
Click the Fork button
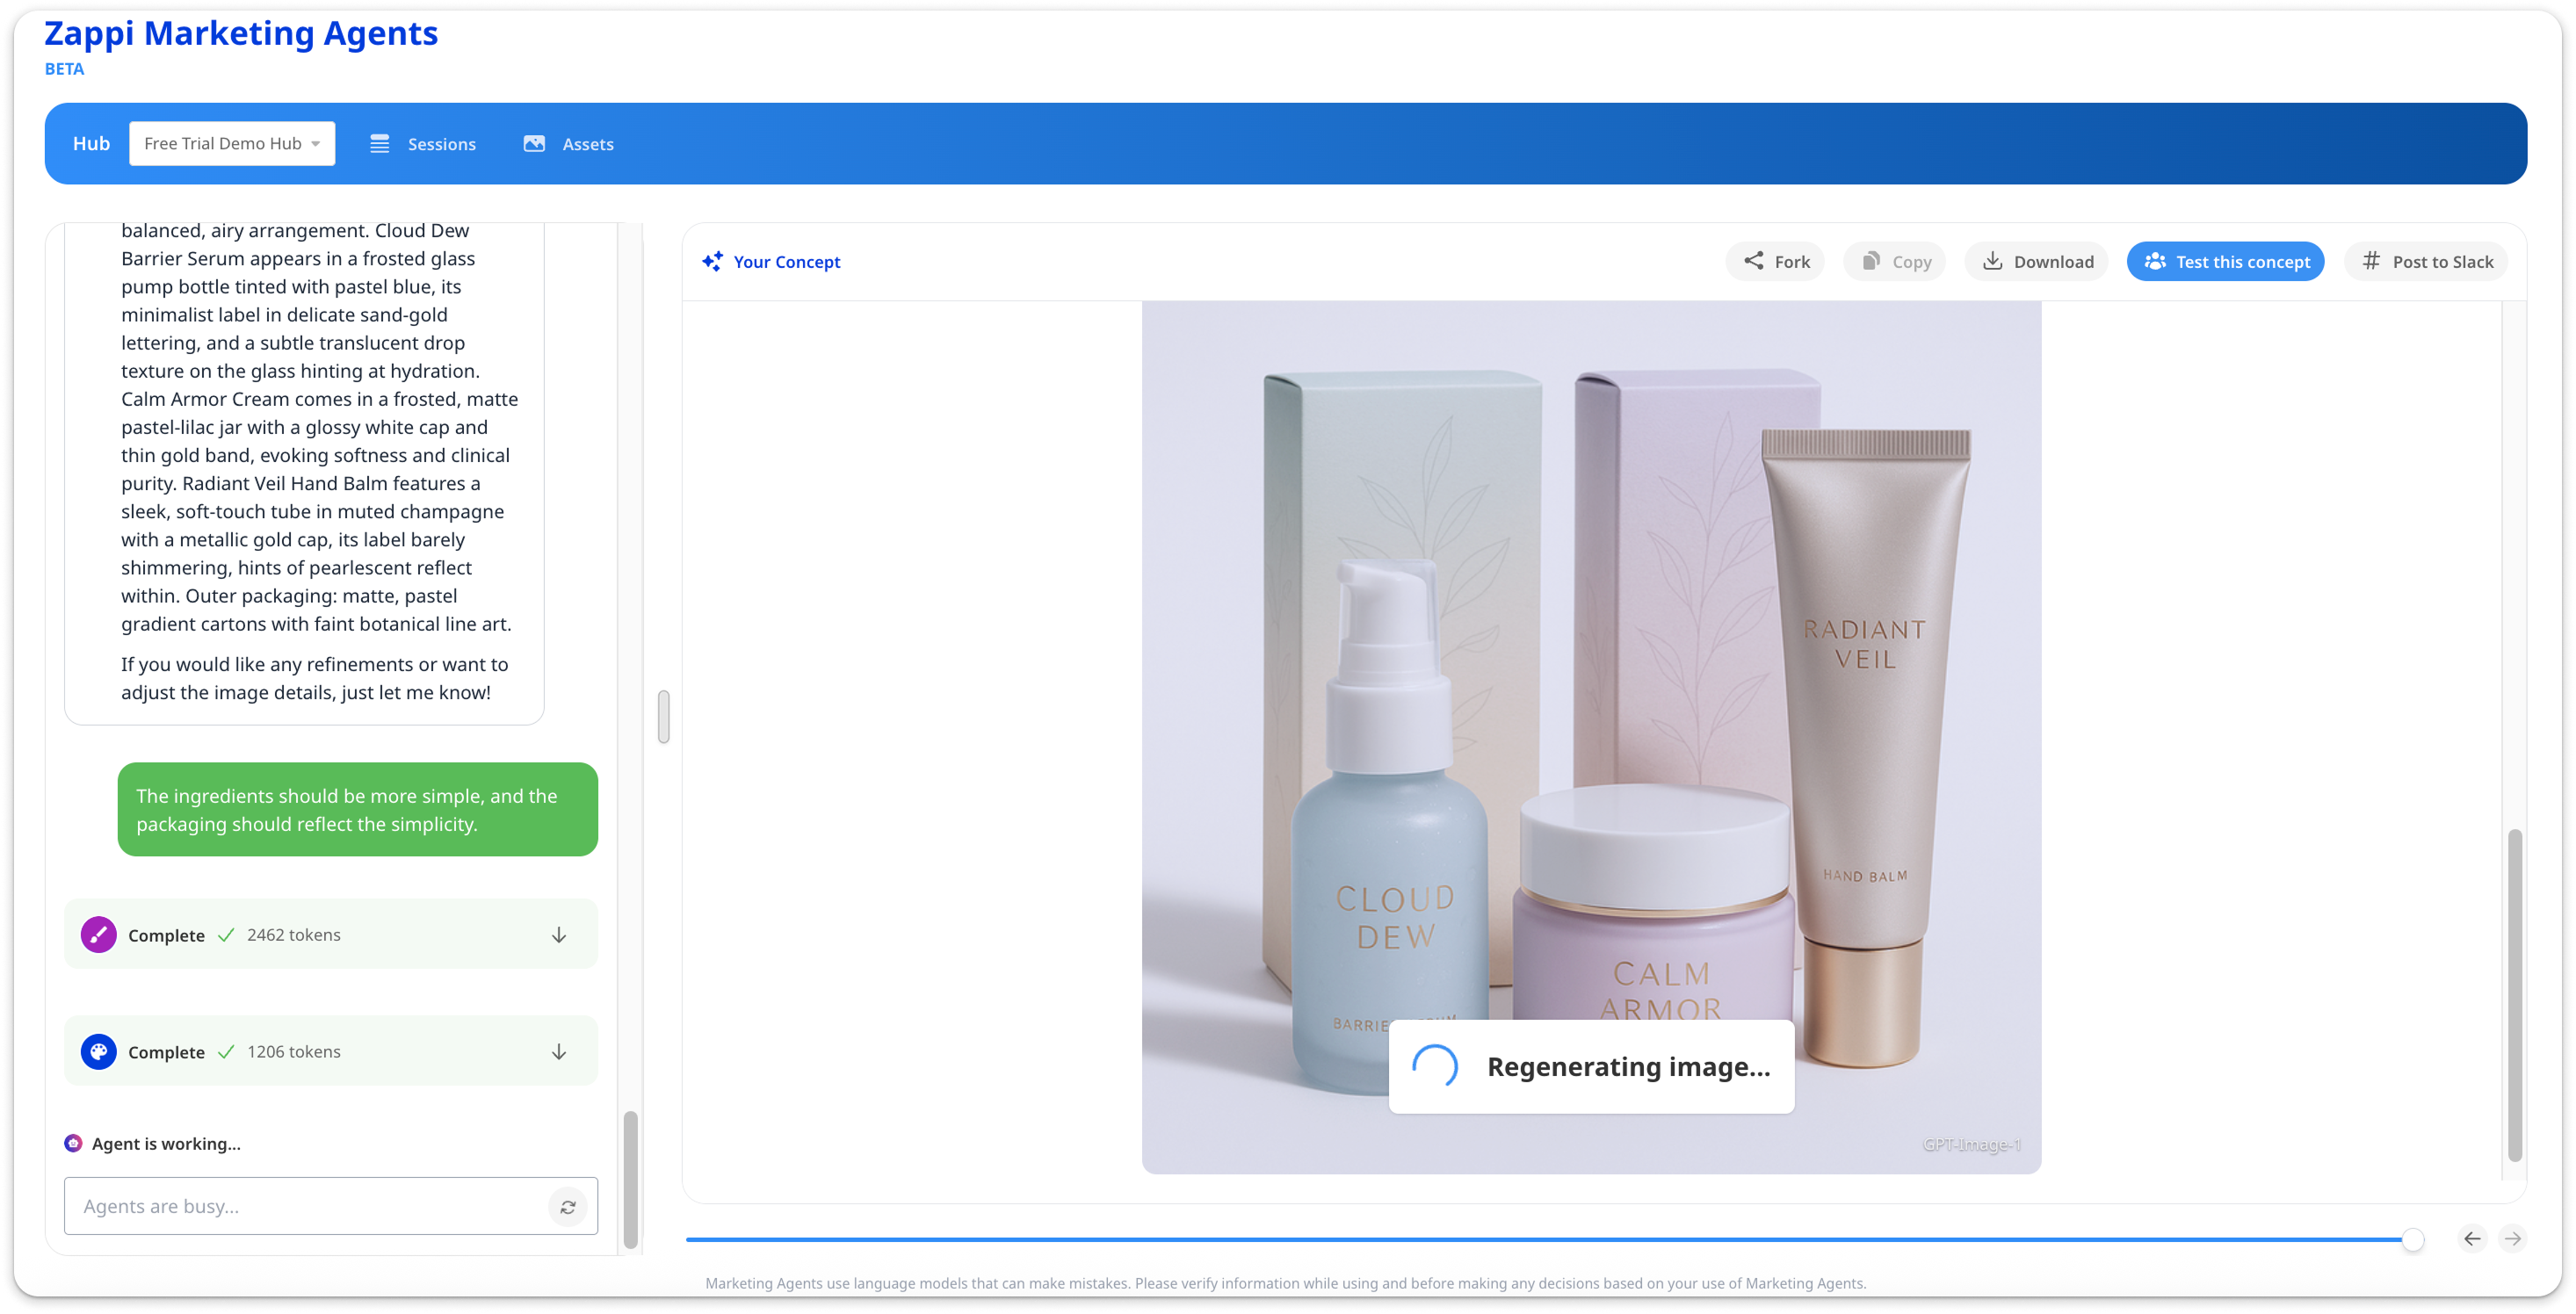tap(1775, 262)
